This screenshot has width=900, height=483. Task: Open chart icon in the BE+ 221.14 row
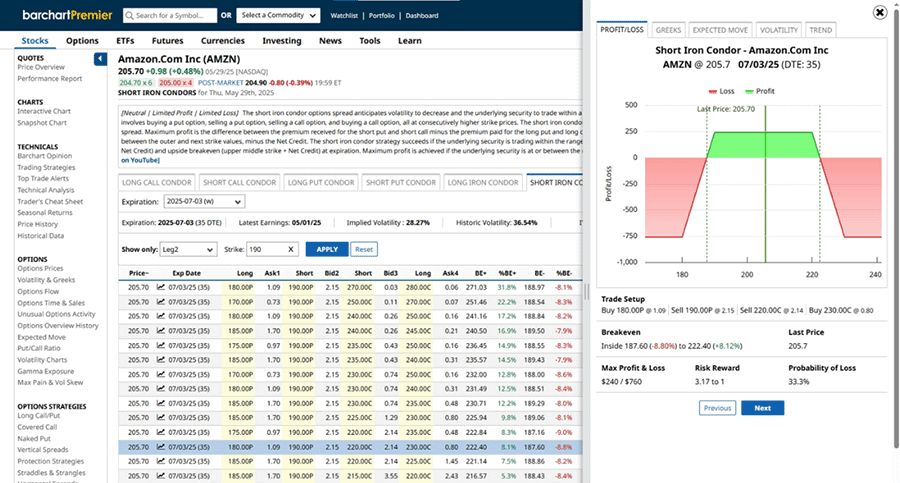[161, 461]
